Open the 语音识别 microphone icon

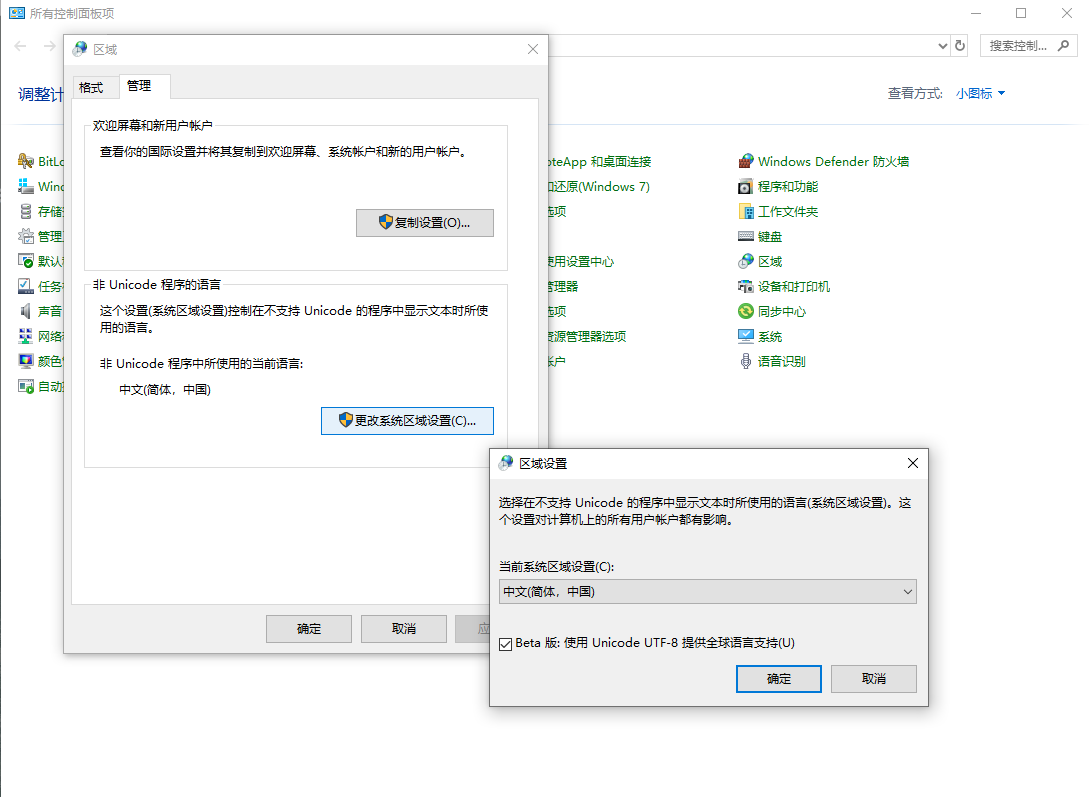pyautogui.click(x=746, y=361)
